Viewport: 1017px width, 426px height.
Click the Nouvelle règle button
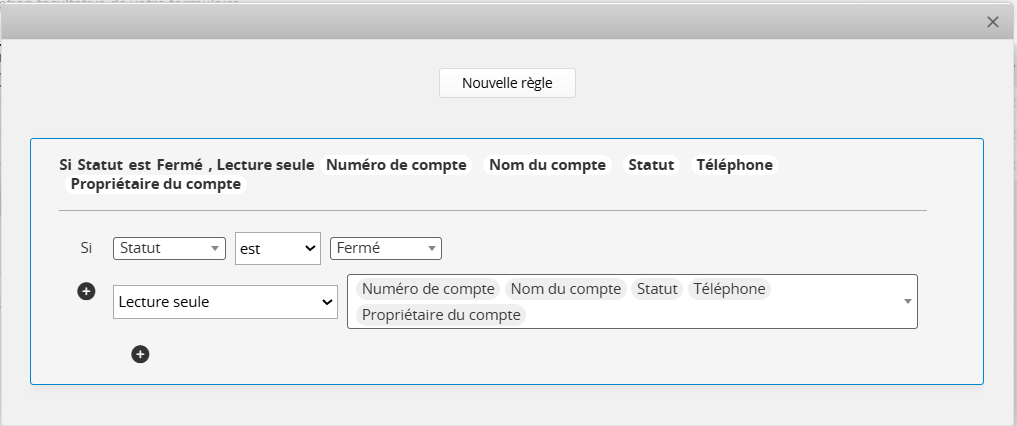point(507,83)
